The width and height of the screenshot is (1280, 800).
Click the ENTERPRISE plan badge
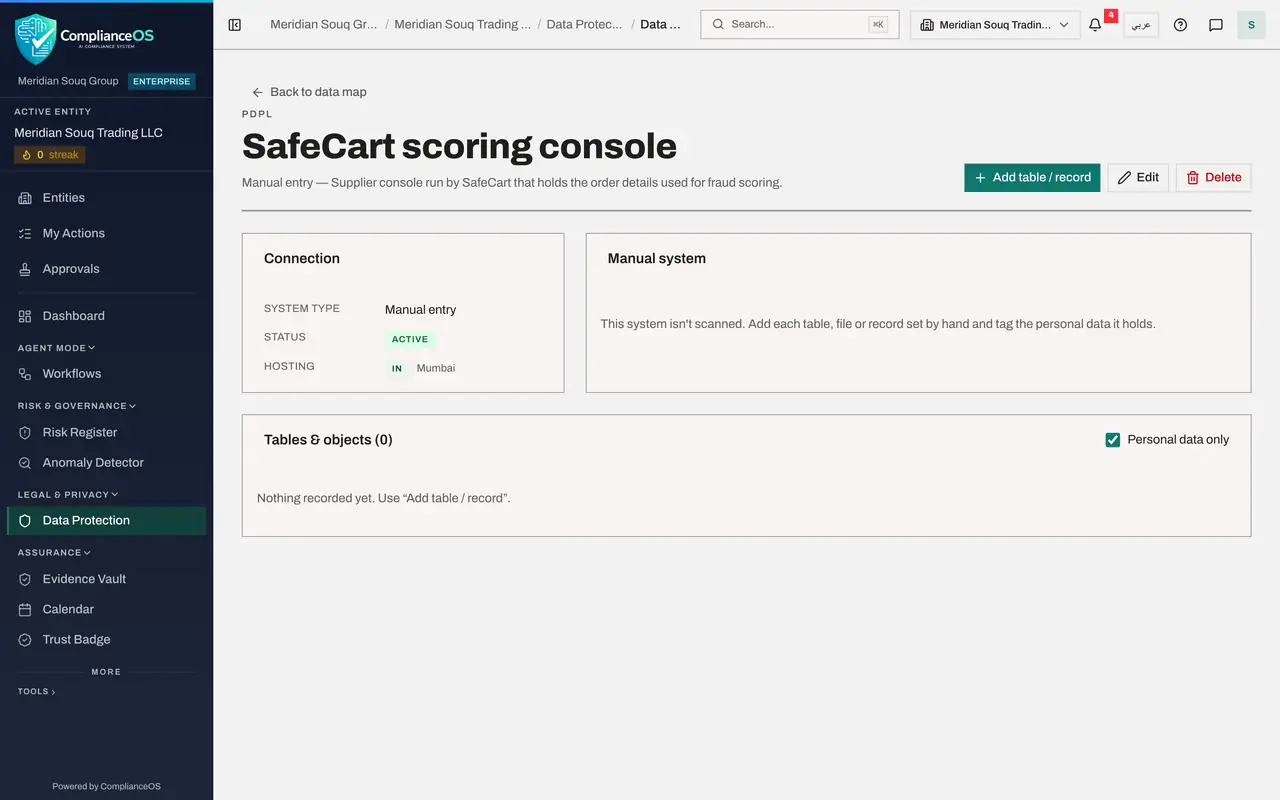point(161,81)
